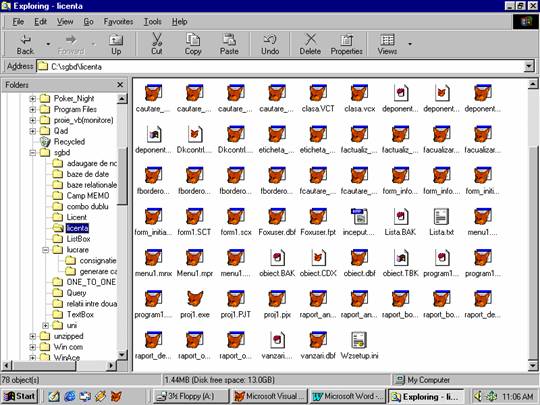The image size is (540, 405).
Task: Collapse the lucrare folder node
Action: tap(45, 250)
